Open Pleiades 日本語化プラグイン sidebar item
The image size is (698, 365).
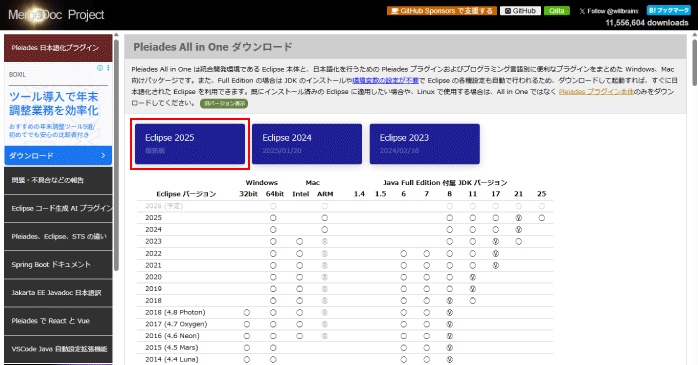pos(58,48)
